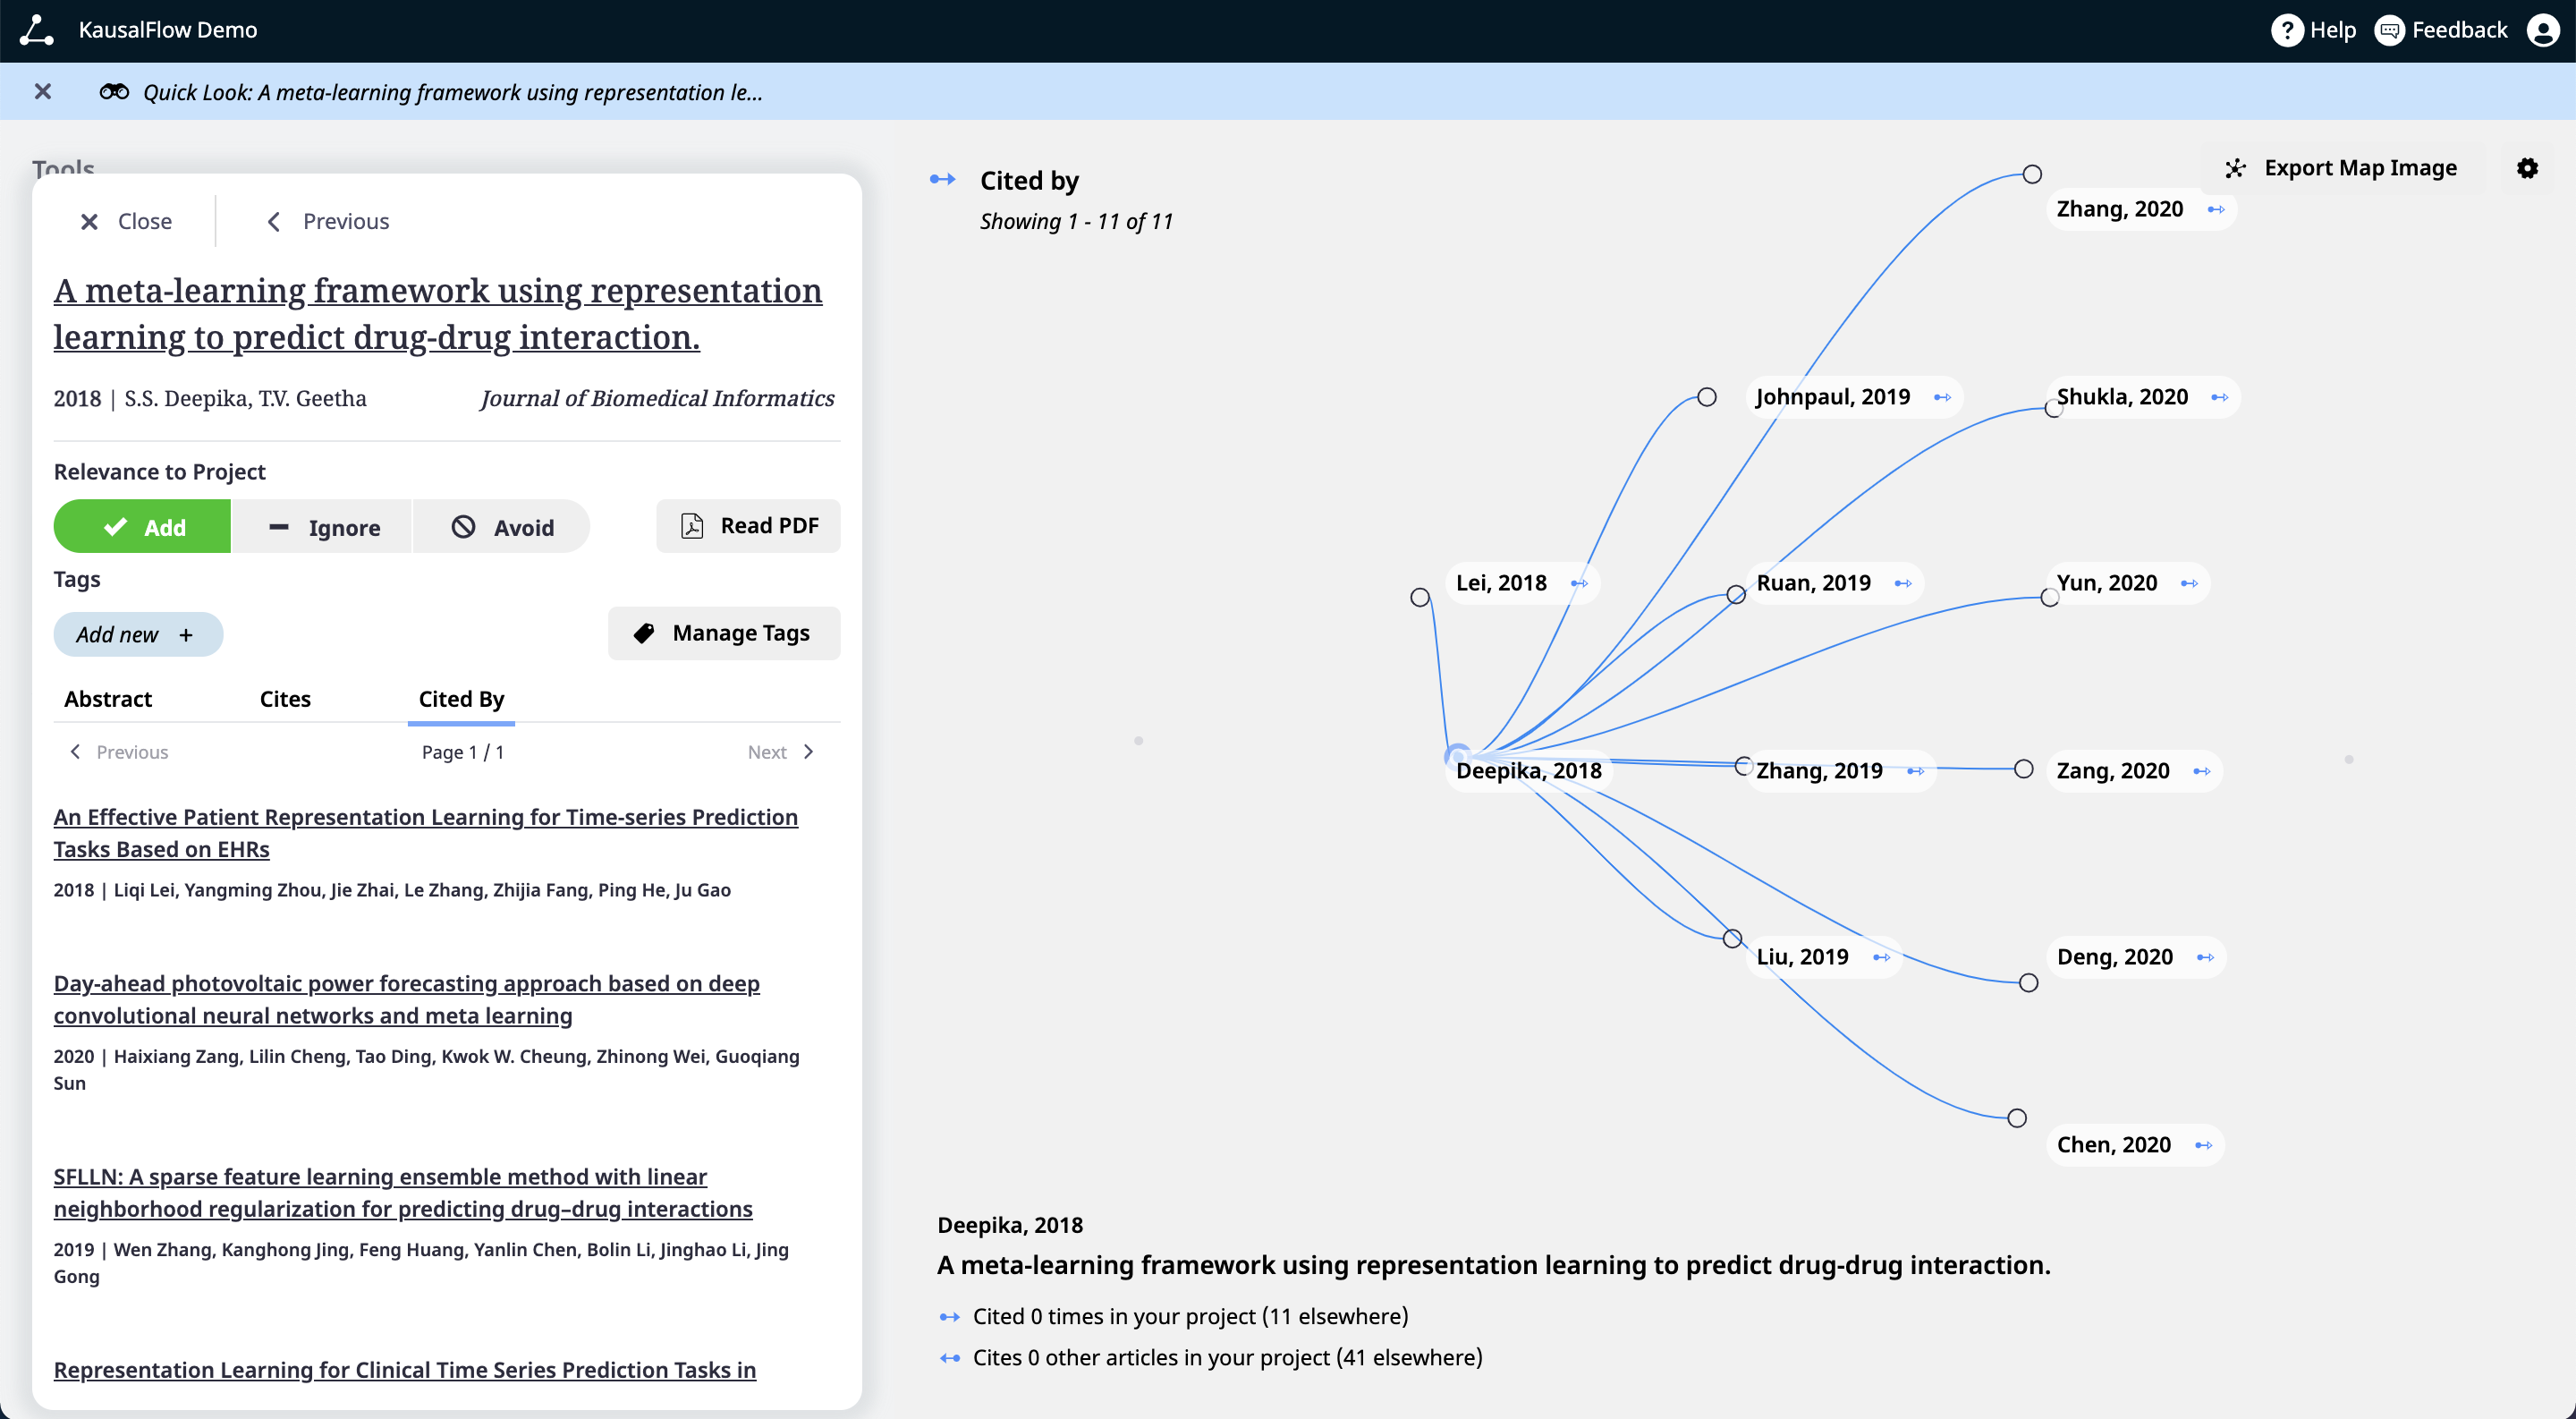Viewport: 2576px width, 1419px height.
Task: Open the map settings gear
Action: click(x=2528, y=167)
